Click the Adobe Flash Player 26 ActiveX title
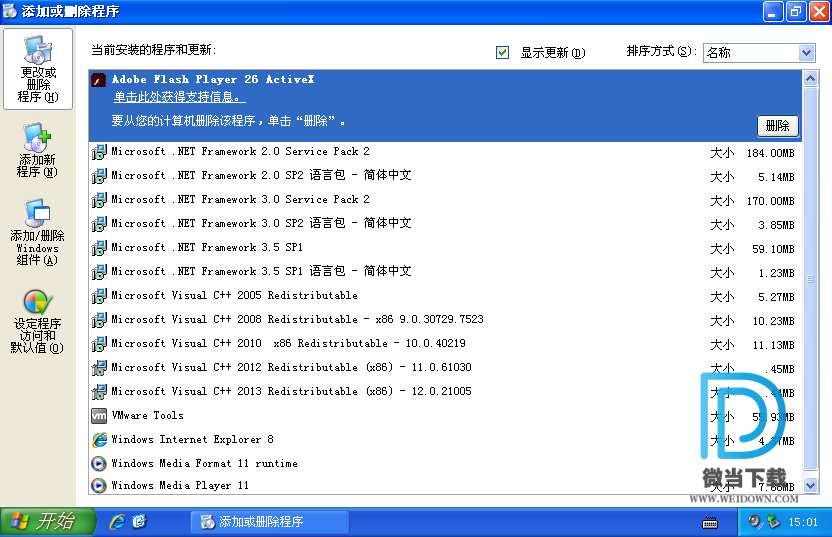 pyautogui.click(x=213, y=80)
